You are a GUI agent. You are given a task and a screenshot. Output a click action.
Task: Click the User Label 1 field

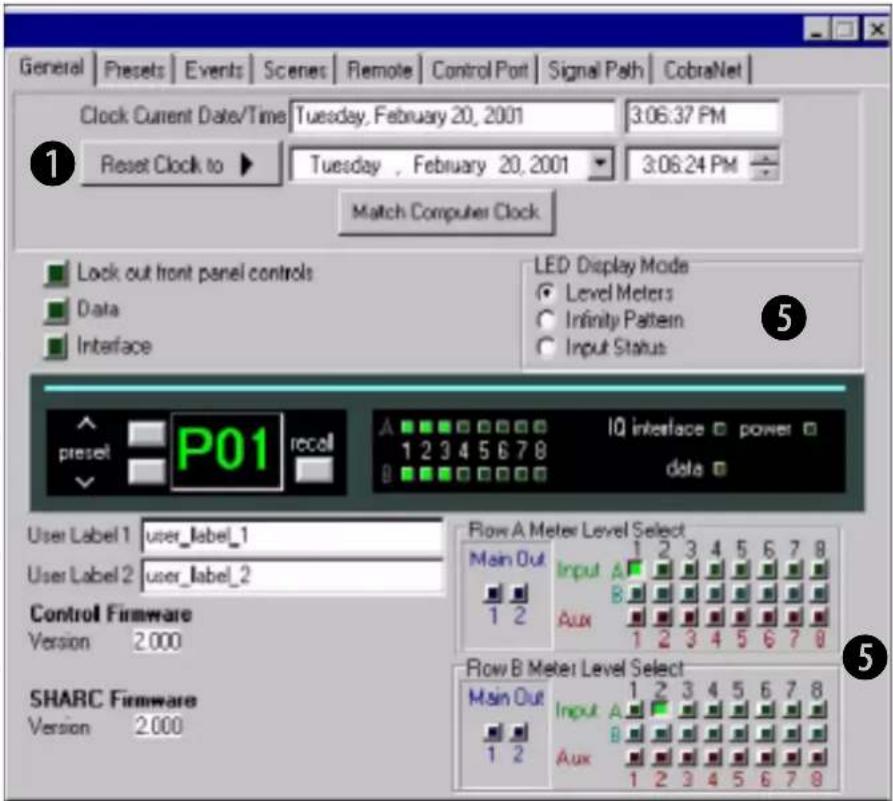tap(292, 536)
